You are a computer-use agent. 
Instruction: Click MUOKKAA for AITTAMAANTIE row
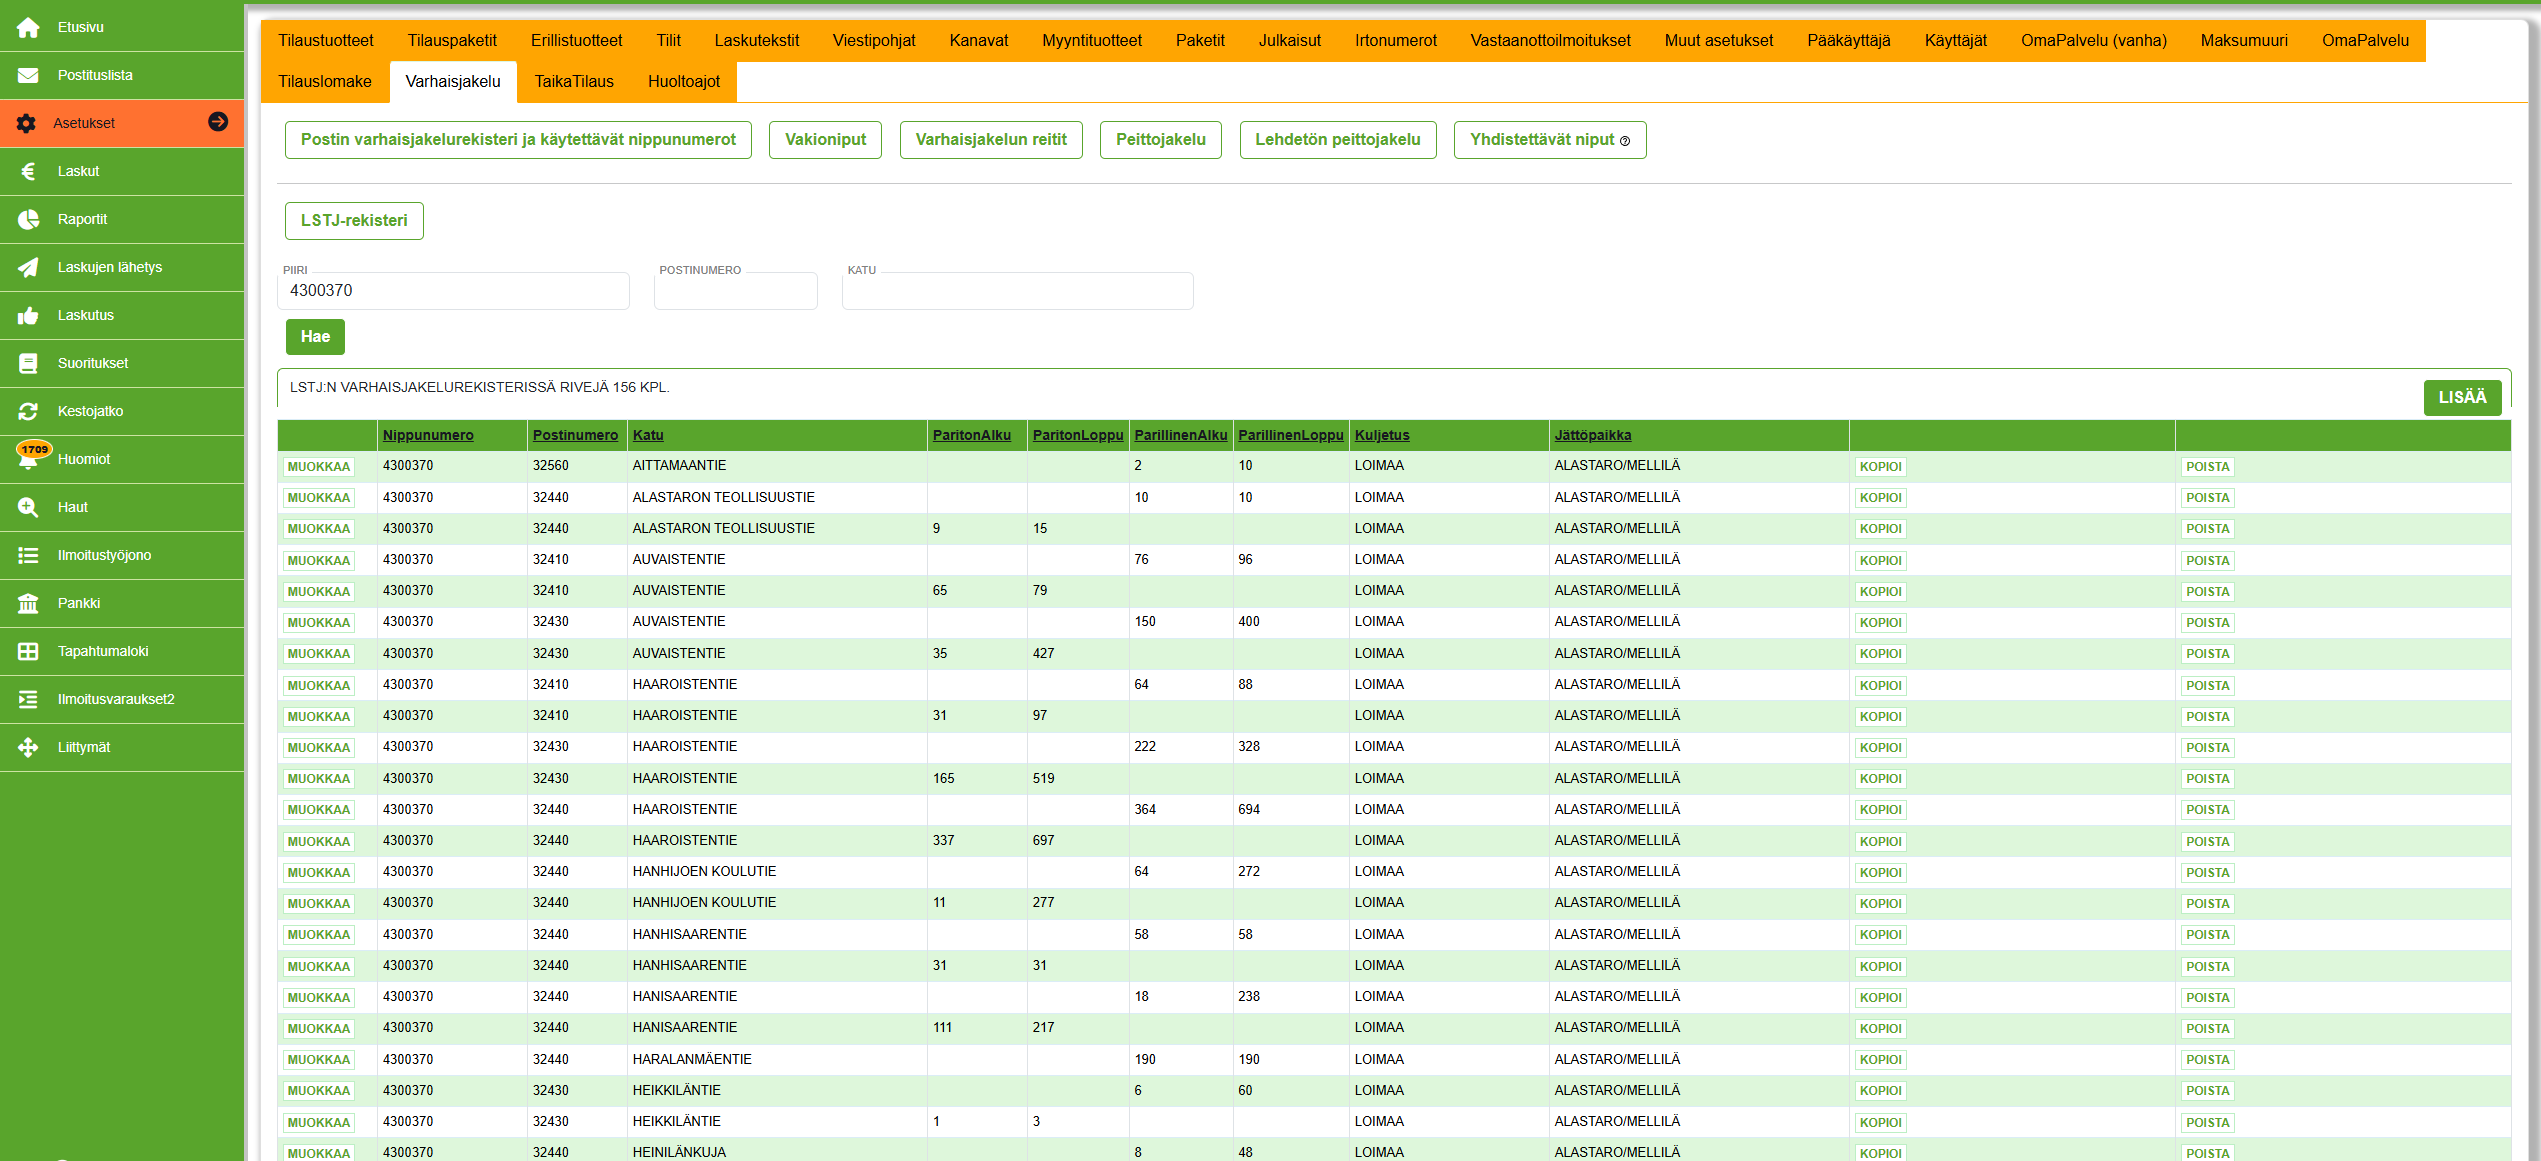319,467
